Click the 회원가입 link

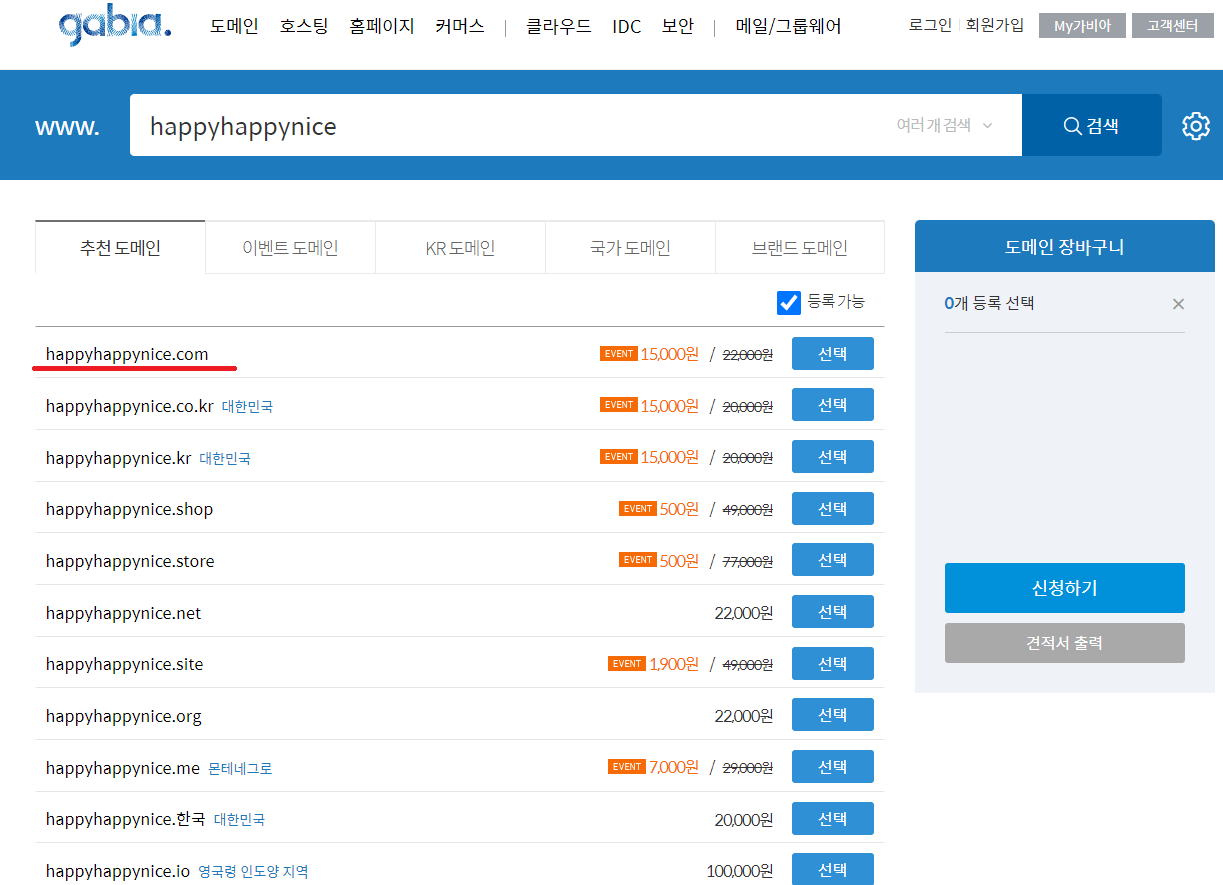pos(995,25)
